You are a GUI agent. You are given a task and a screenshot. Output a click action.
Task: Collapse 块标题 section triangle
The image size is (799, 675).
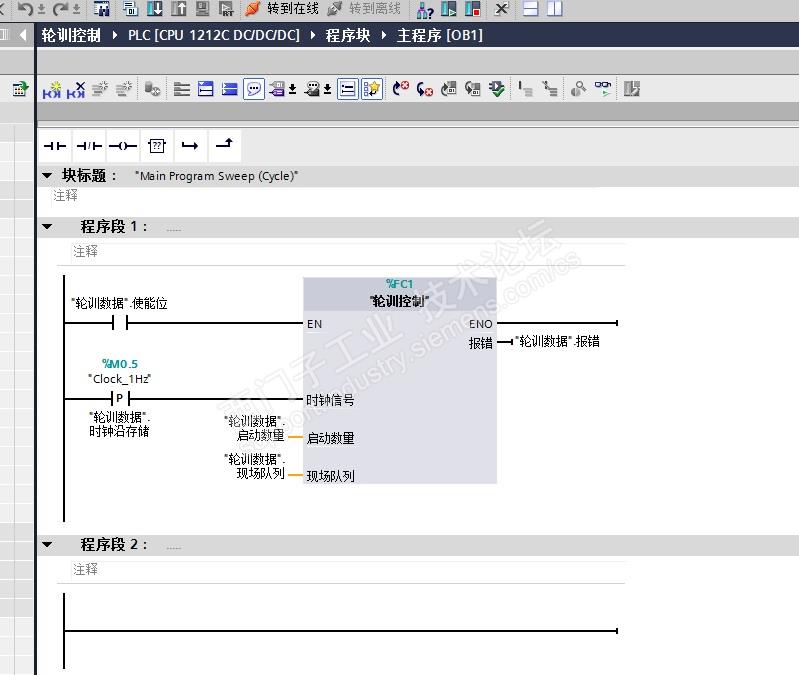click(47, 175)
